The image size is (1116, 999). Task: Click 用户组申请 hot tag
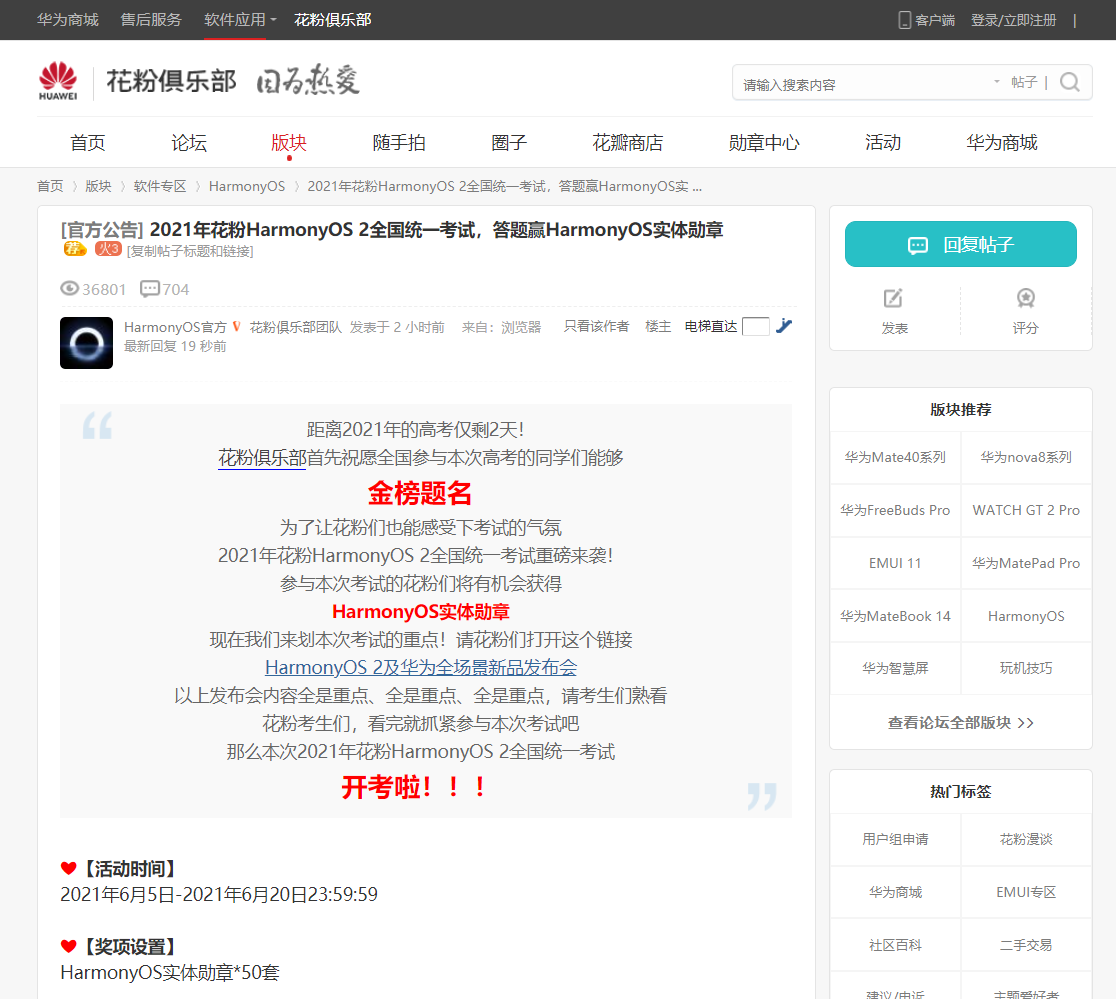click(x=895, y=840)
